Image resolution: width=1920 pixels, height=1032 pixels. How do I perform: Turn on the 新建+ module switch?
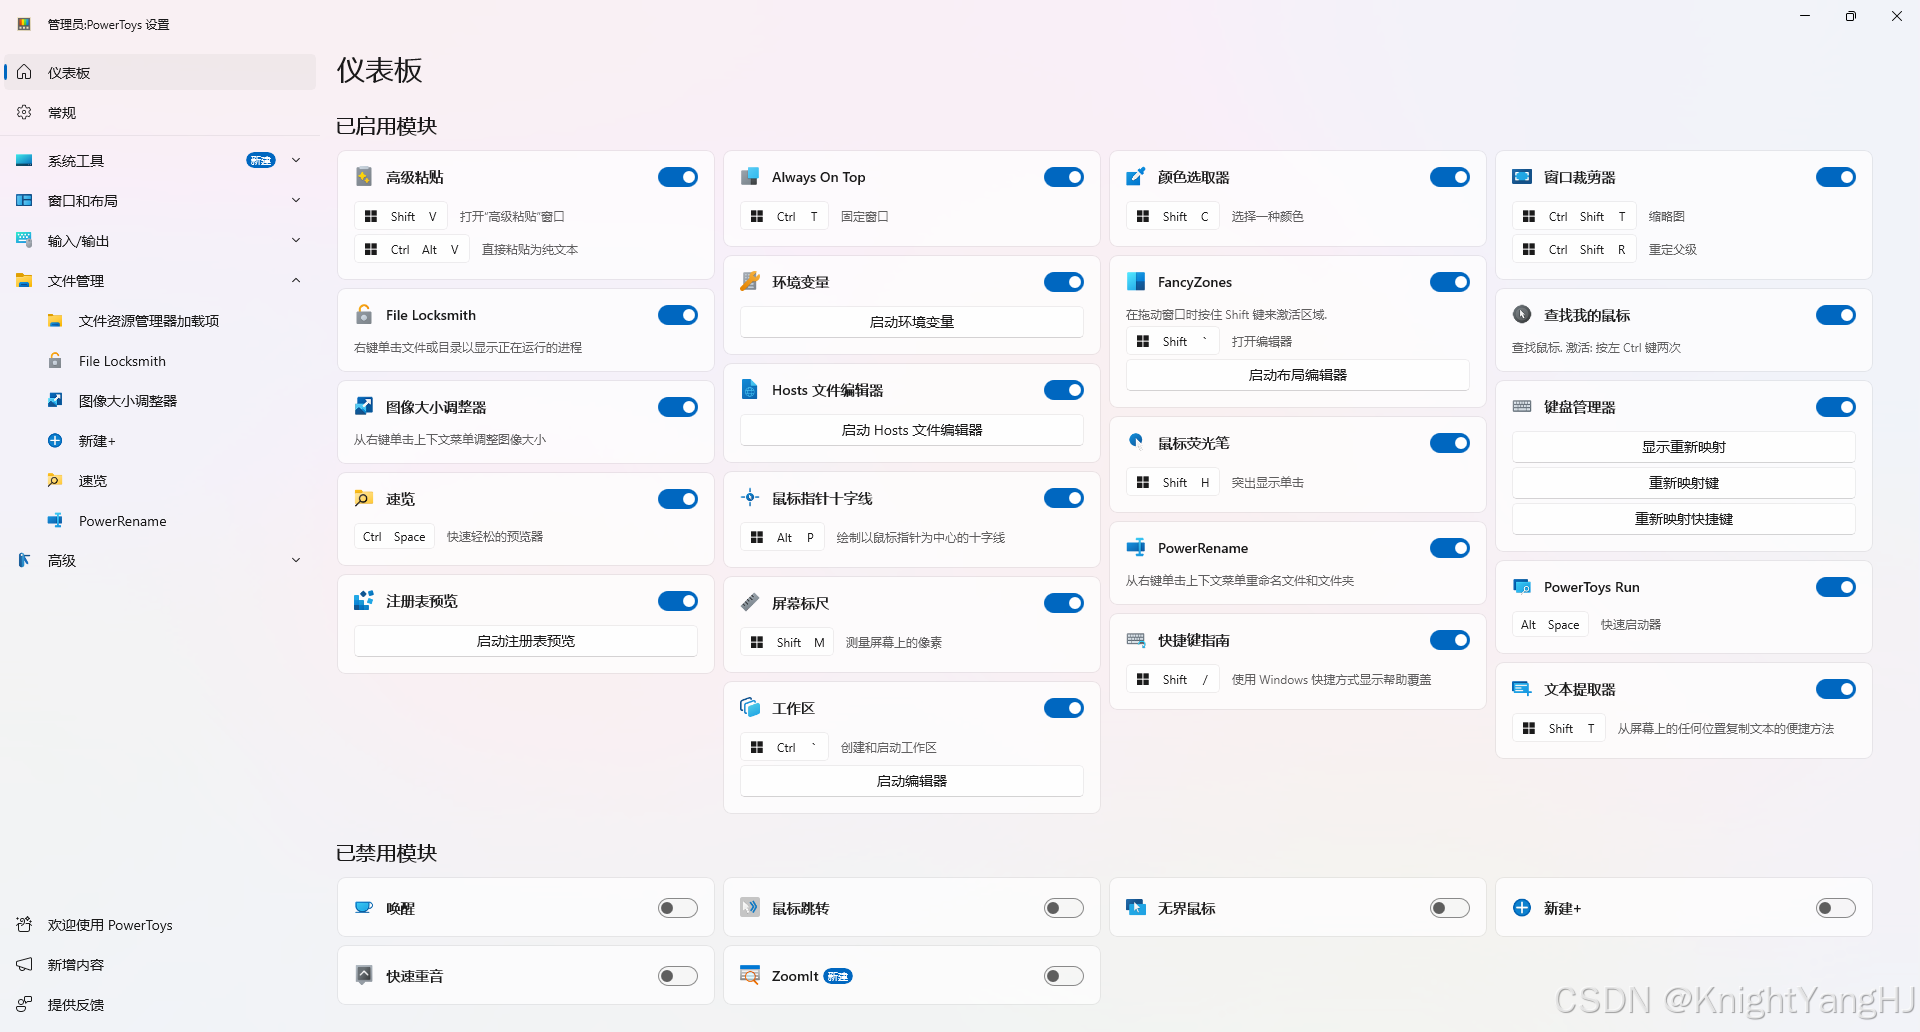[x=1836, y=908]
